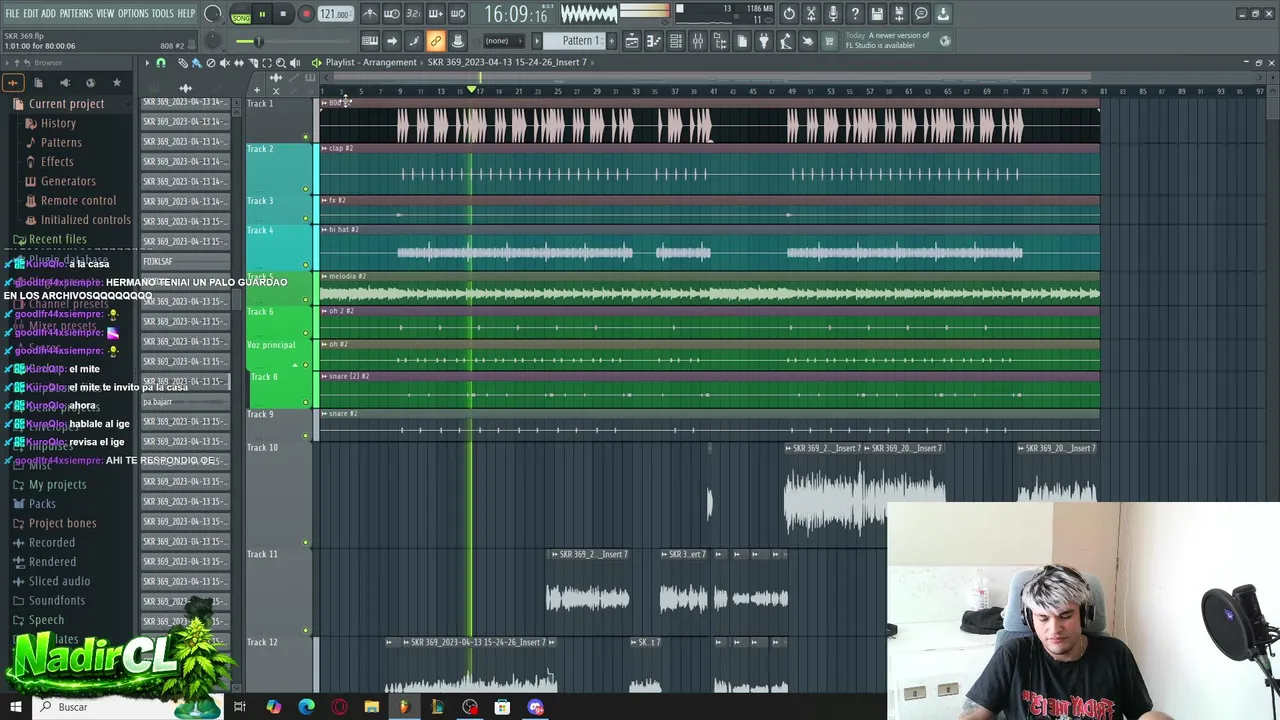1280x720 pixels.
Task: Open the playlist options arrow menu
Action: click(x=146, y=63)
